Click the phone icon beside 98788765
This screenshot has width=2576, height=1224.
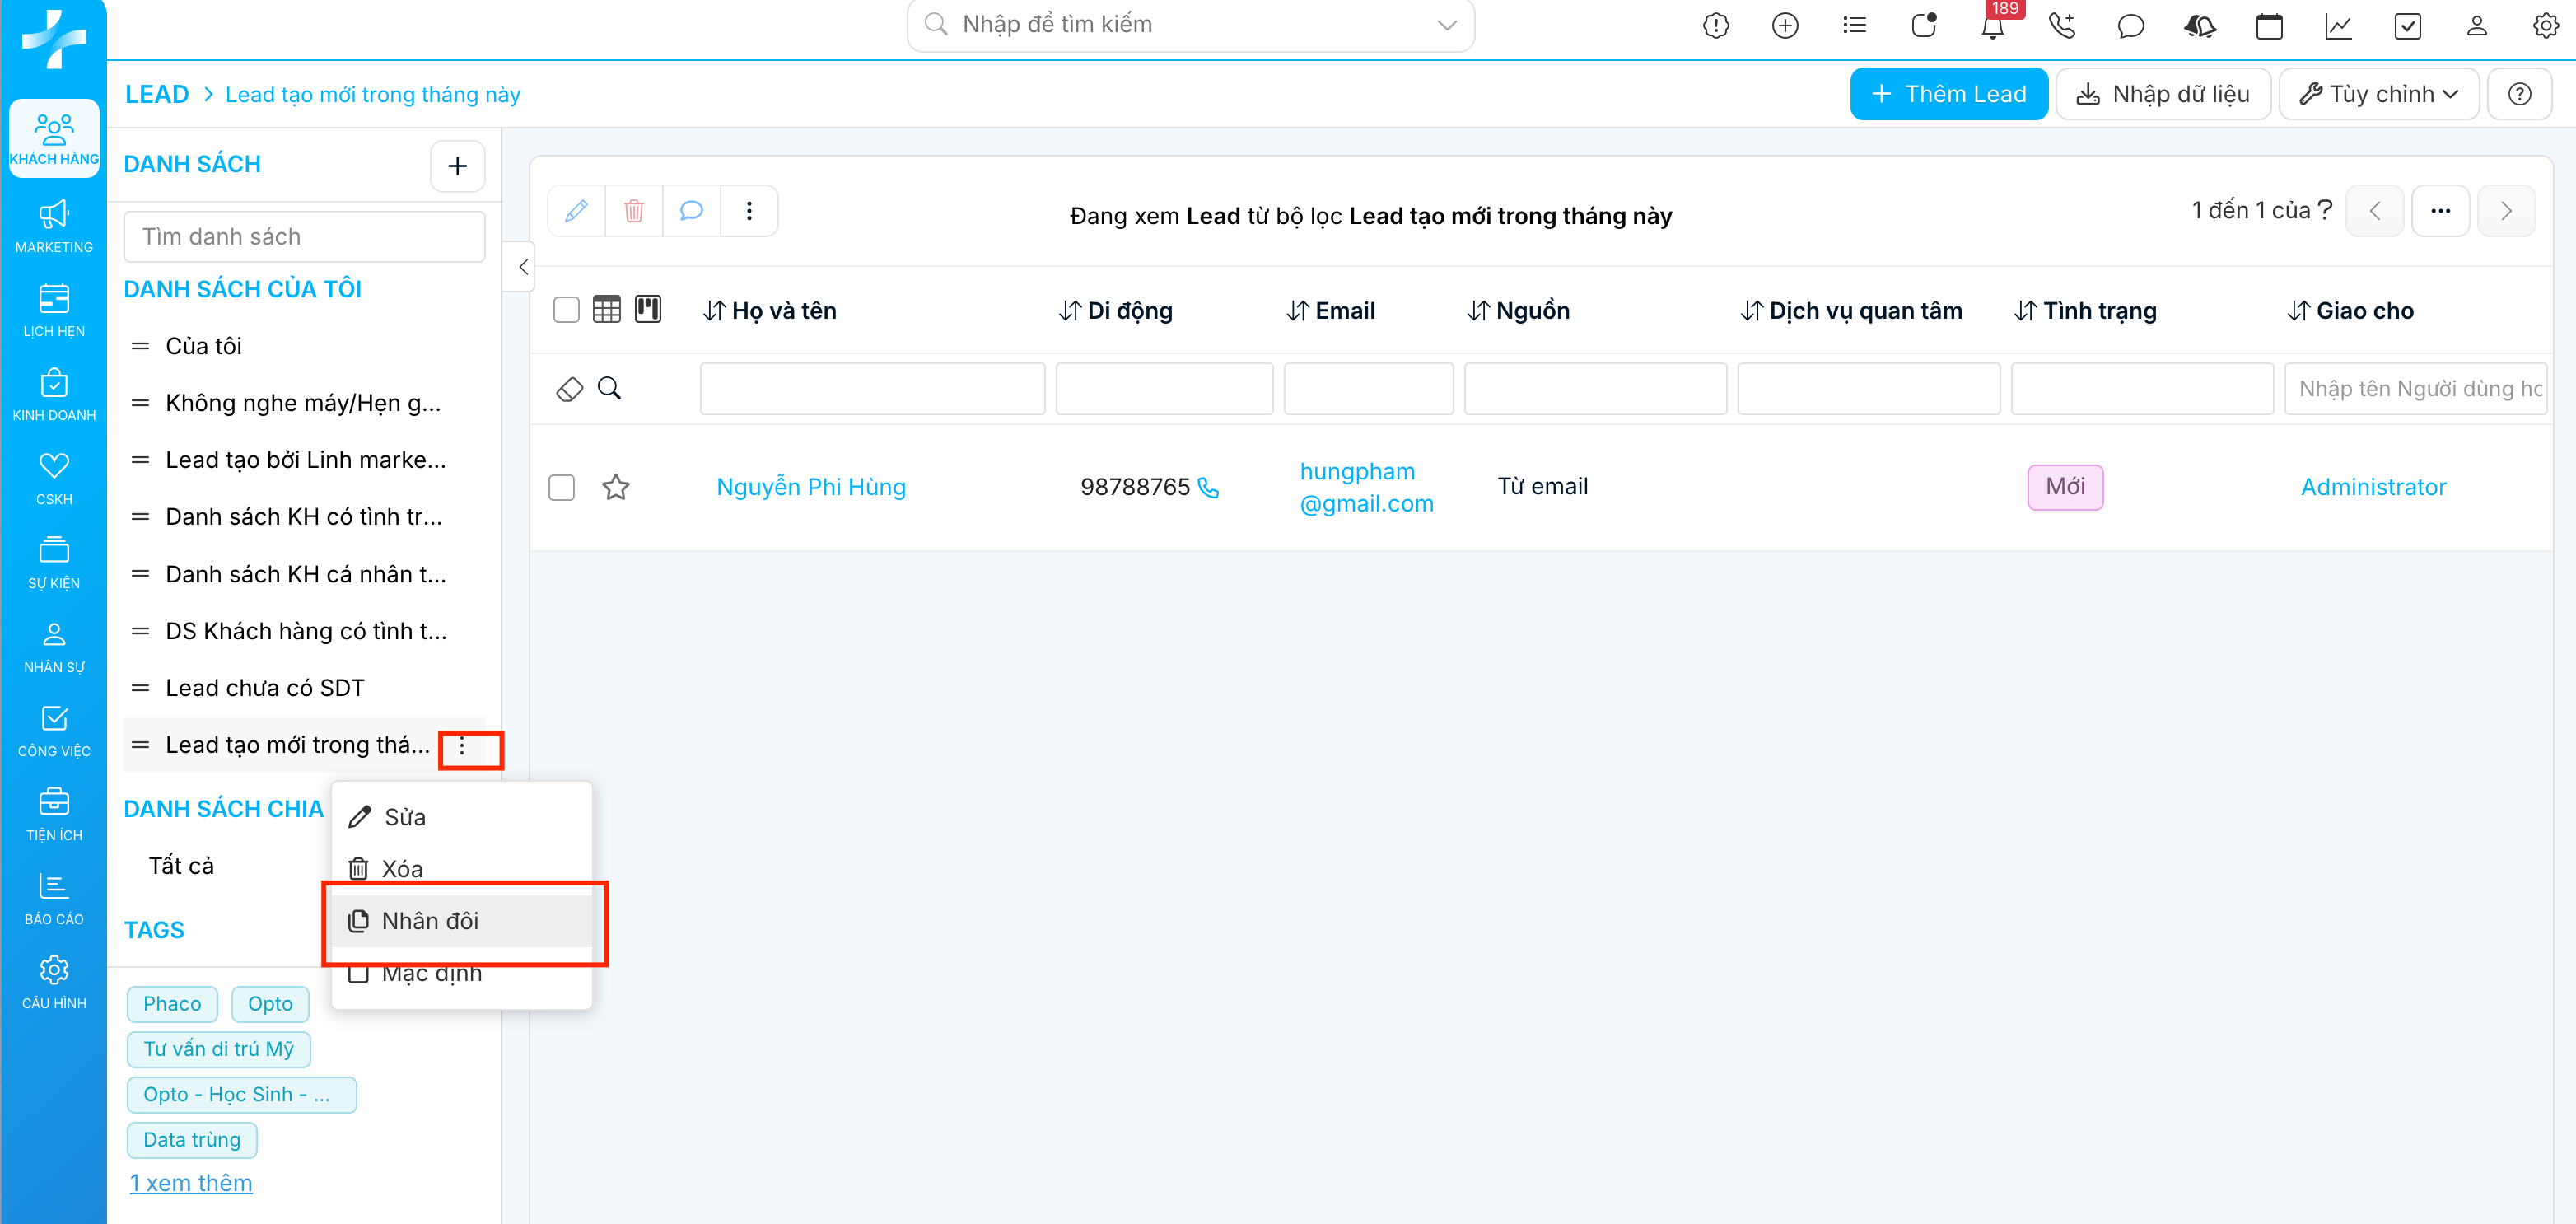coord(1208,488)
